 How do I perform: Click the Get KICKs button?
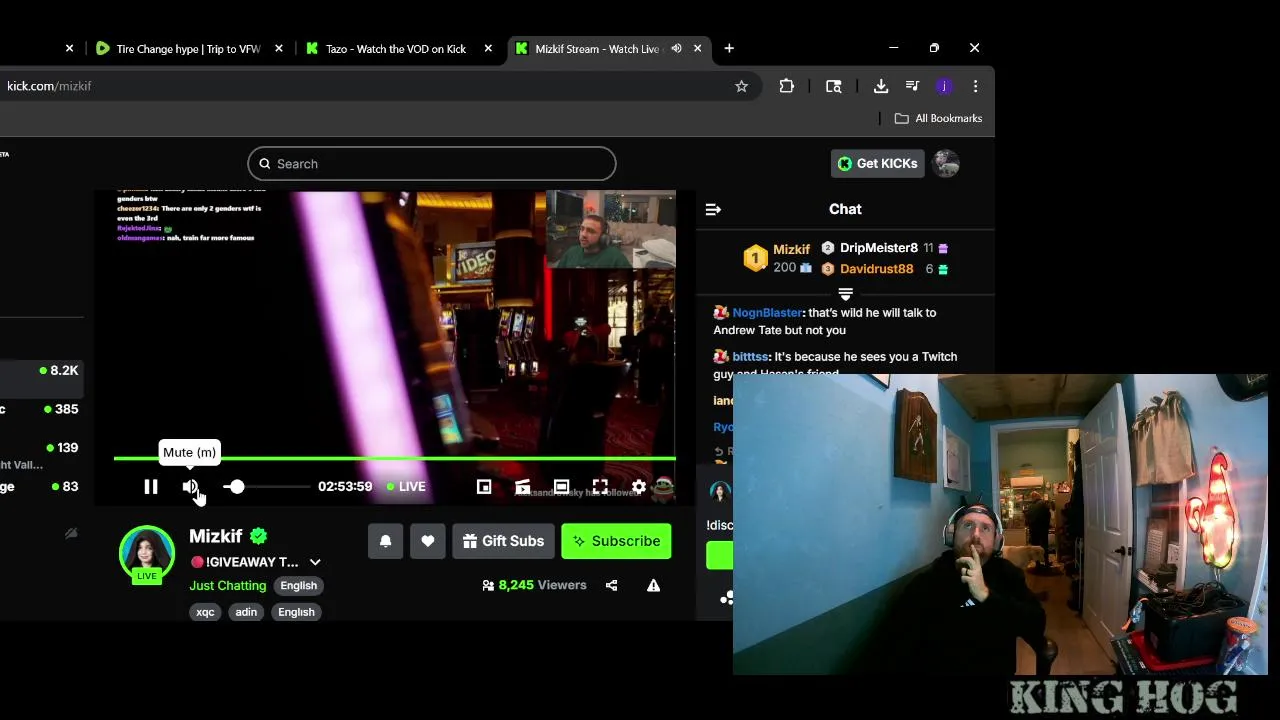point(878,164)
